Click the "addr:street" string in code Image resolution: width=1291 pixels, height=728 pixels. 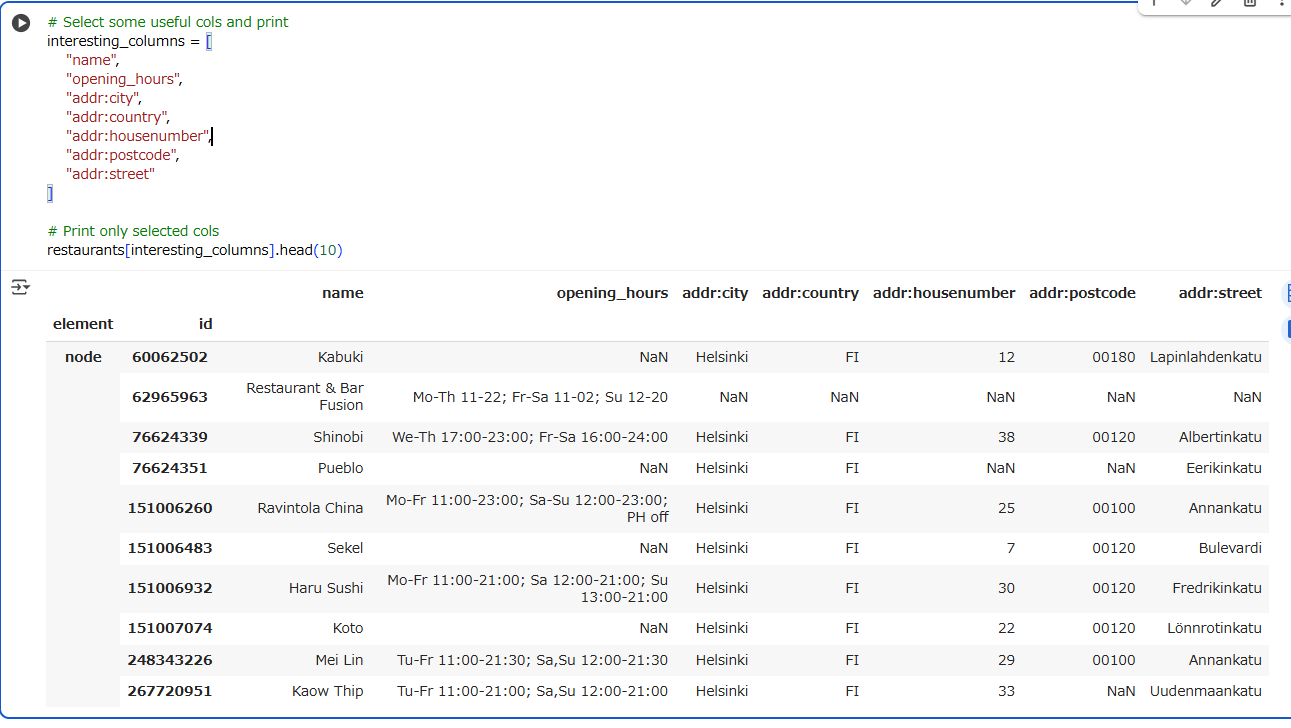click(110, 174)
